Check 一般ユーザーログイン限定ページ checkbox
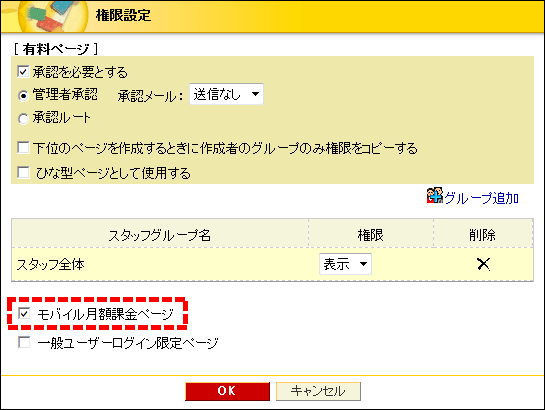545x410 pixels. coord(24,342)
